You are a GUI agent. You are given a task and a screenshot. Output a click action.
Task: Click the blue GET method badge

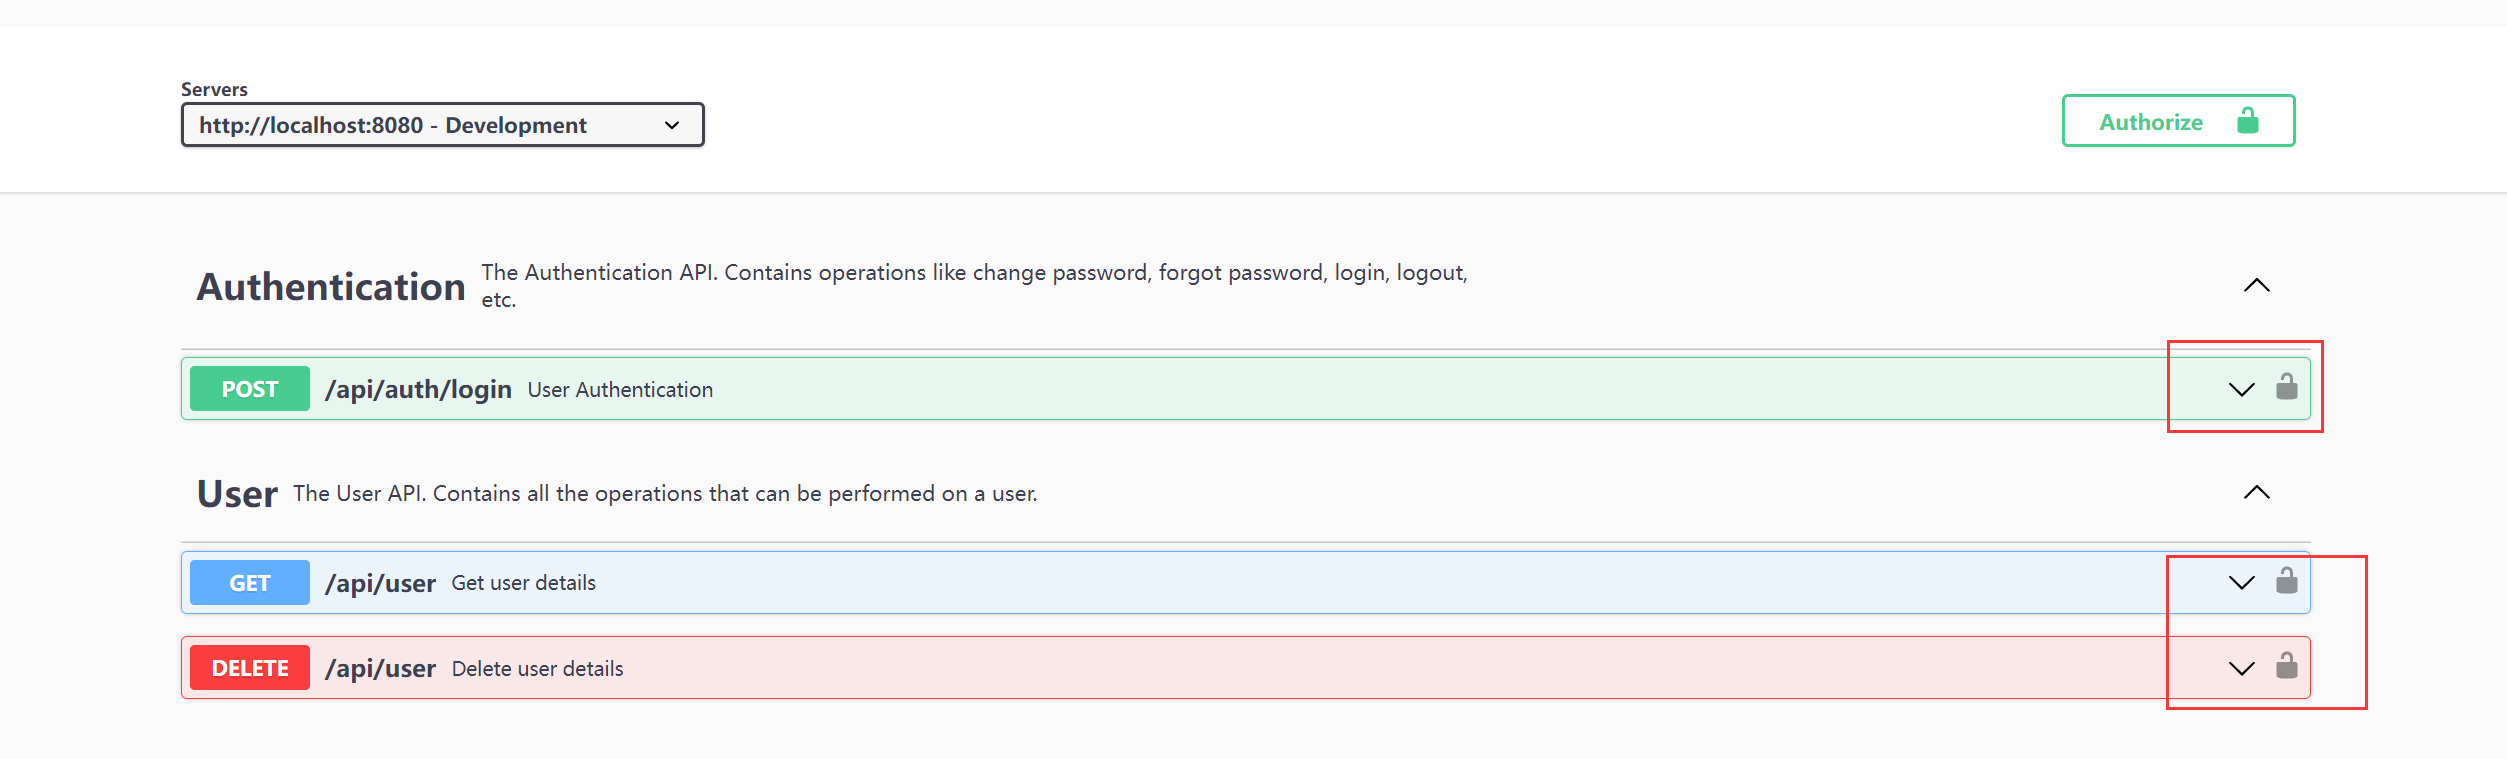click(x=250, y=583)
